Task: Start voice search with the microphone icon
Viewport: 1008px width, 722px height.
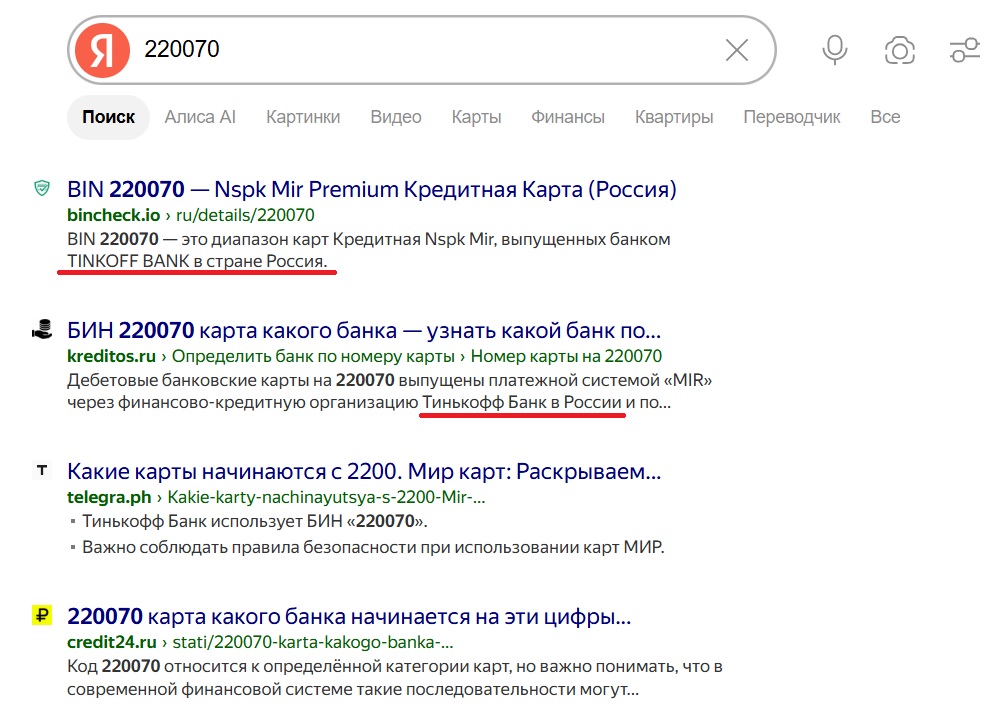Action: (x=834, y=50)
